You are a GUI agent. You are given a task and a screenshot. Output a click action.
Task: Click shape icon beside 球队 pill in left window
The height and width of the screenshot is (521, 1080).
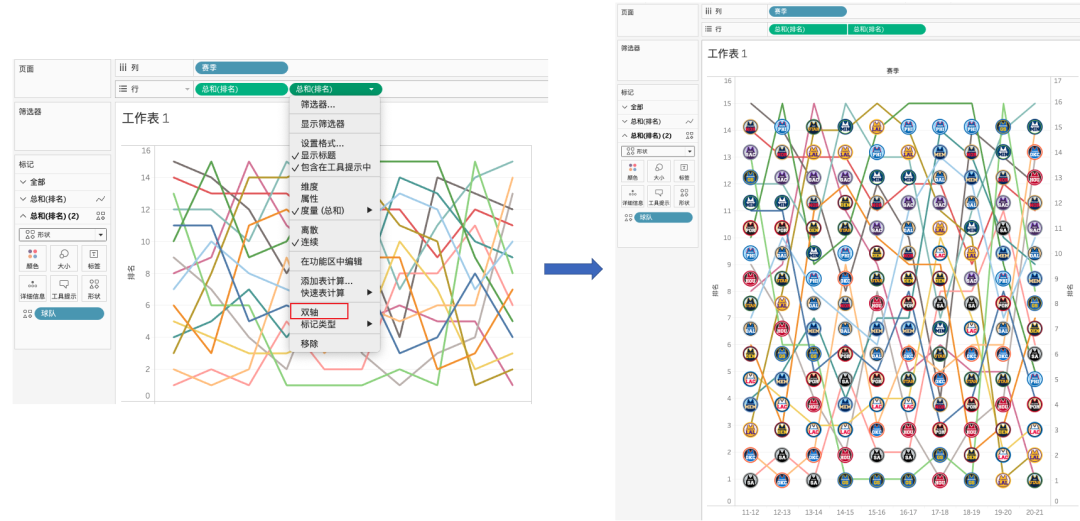[28, 314]
